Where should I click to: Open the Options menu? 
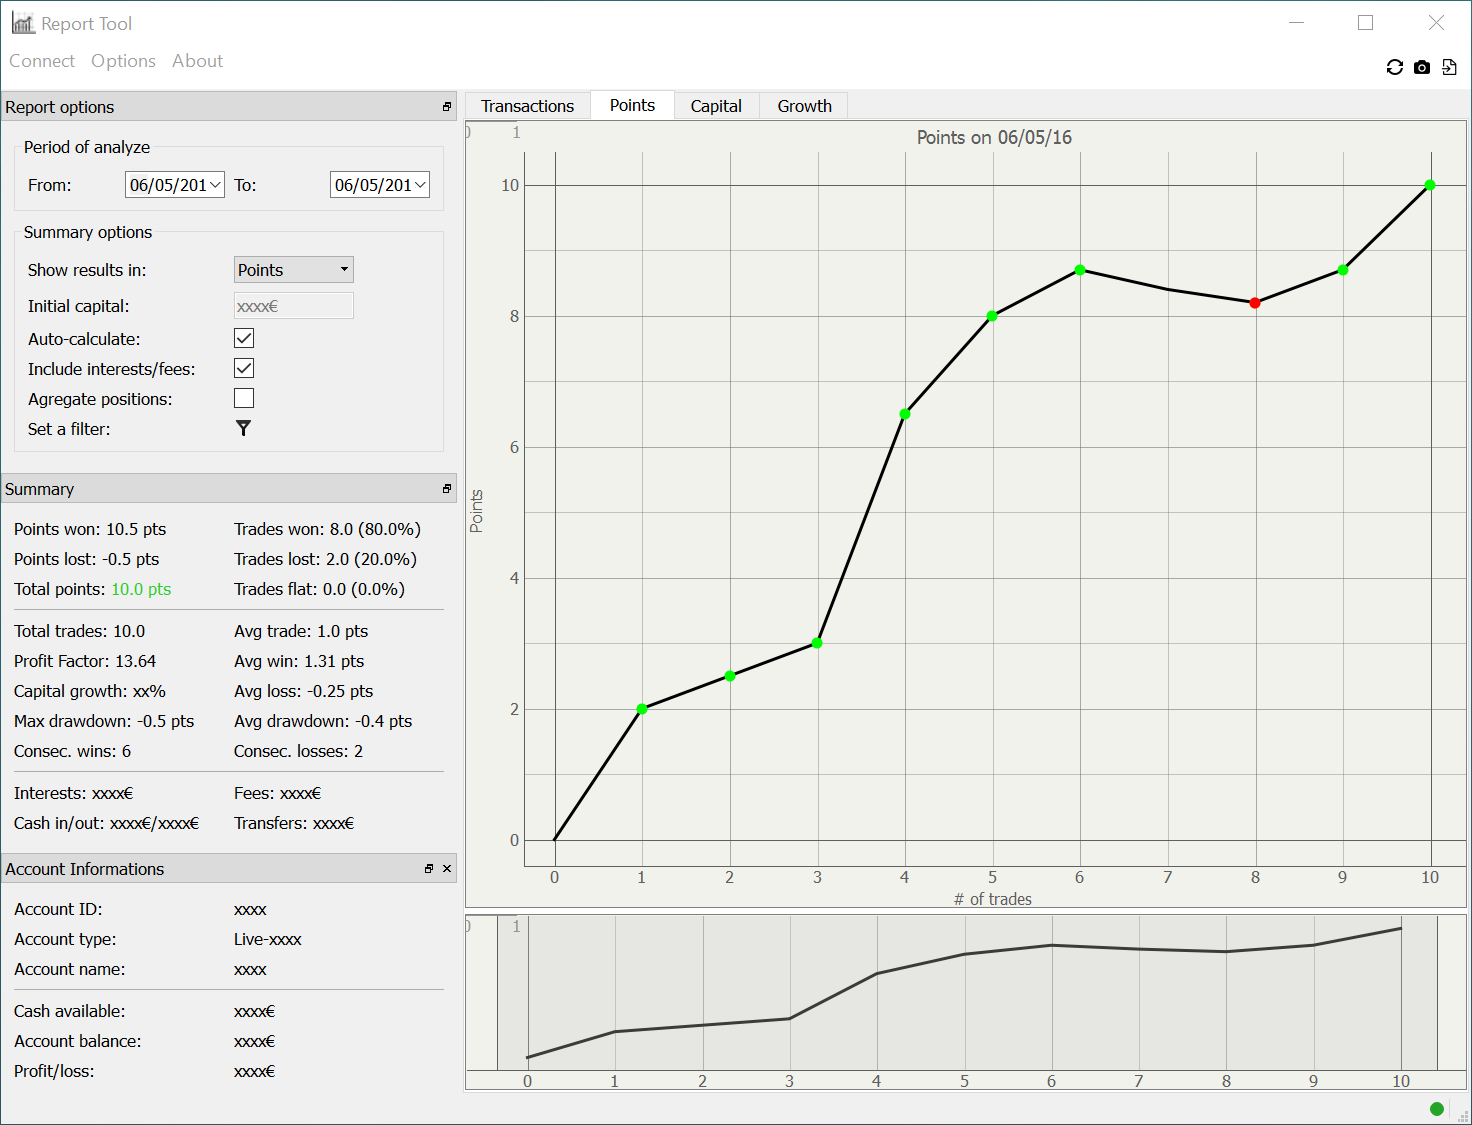pos(123,61)
